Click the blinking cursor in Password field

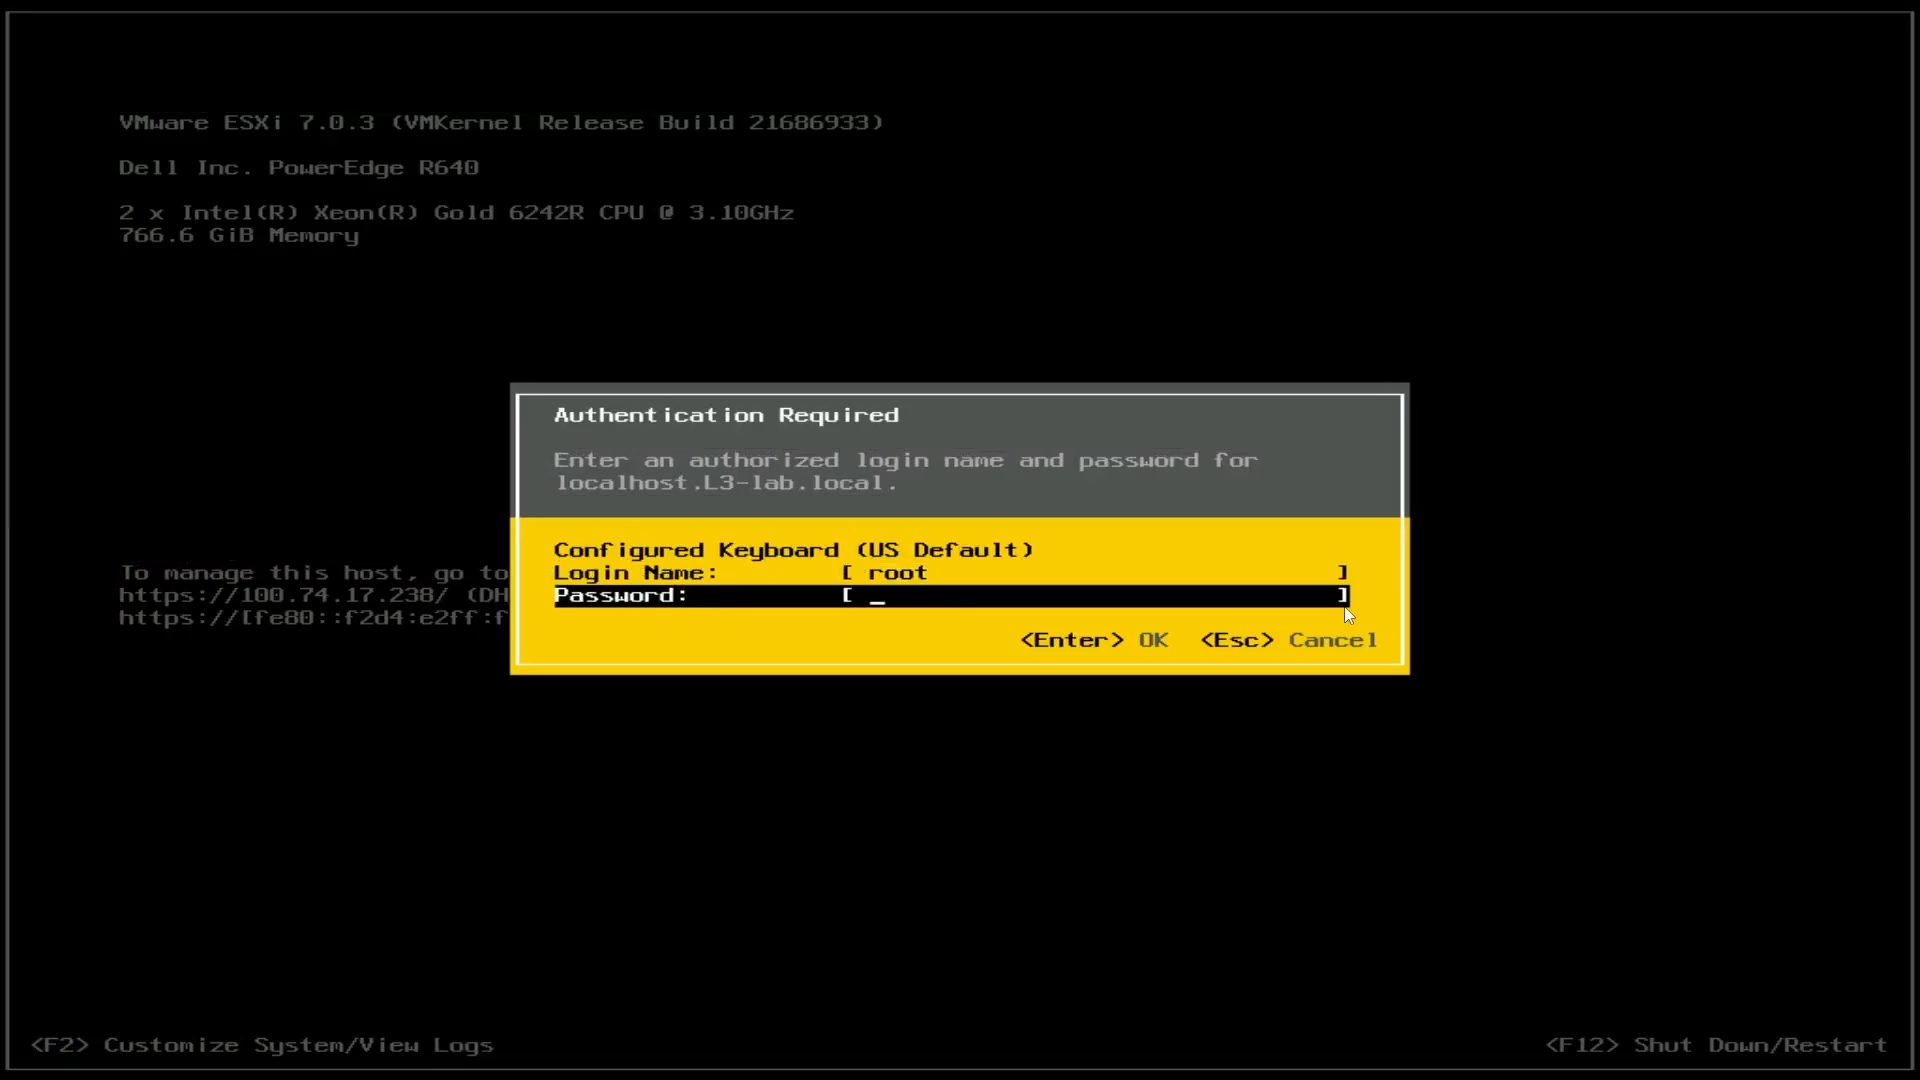tap(878, 598)
